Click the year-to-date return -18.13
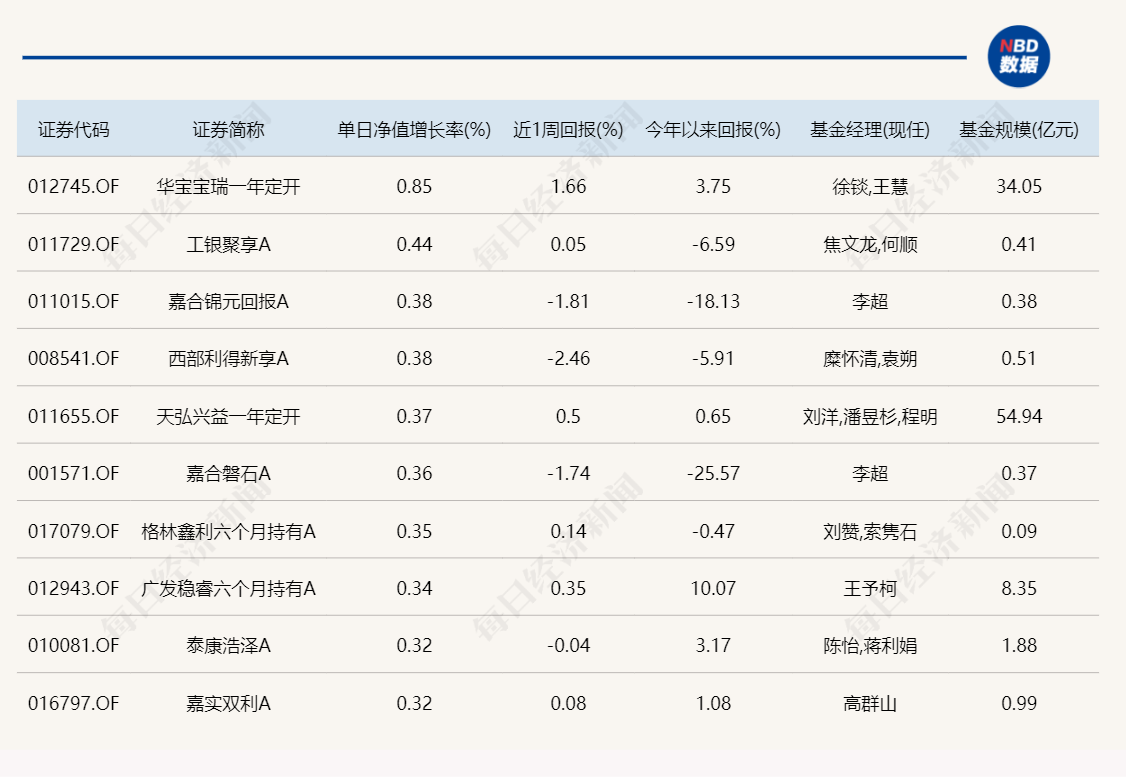The height and width of the screenshot is (777, 1126). (713, 302)
